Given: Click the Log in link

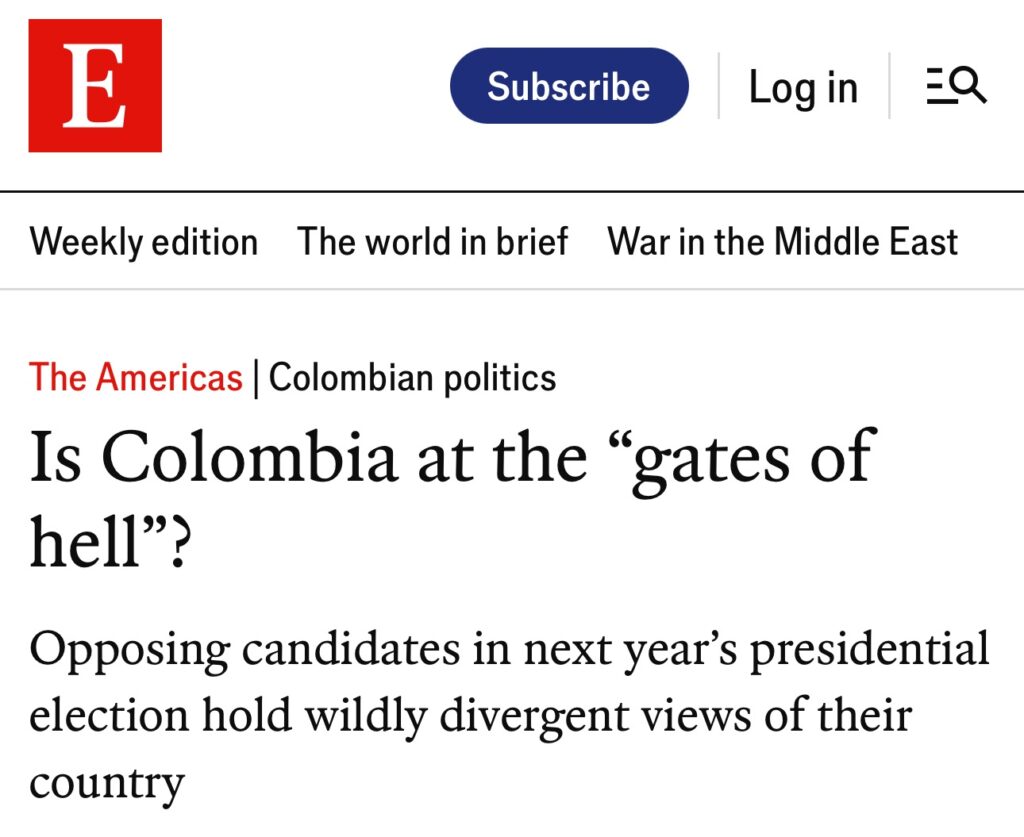Looking at the screenshot, I should click(x=803, y=87).
